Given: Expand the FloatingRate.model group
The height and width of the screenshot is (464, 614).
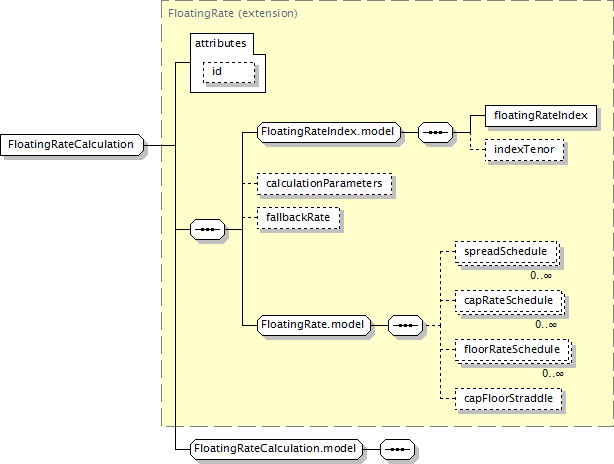Looking at the screenshot, I should tap(313, 325).
